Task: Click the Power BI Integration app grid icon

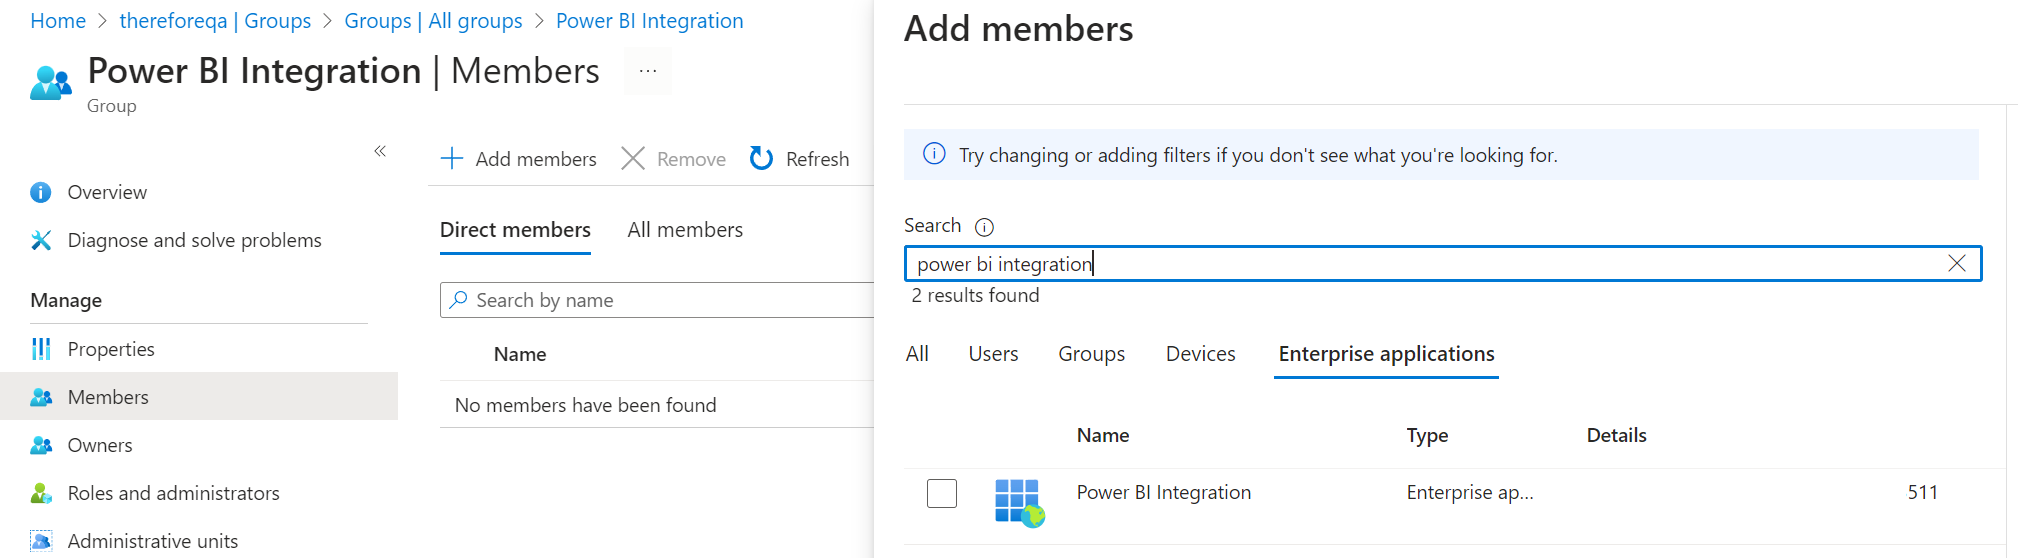Action: click(1019, 502)
